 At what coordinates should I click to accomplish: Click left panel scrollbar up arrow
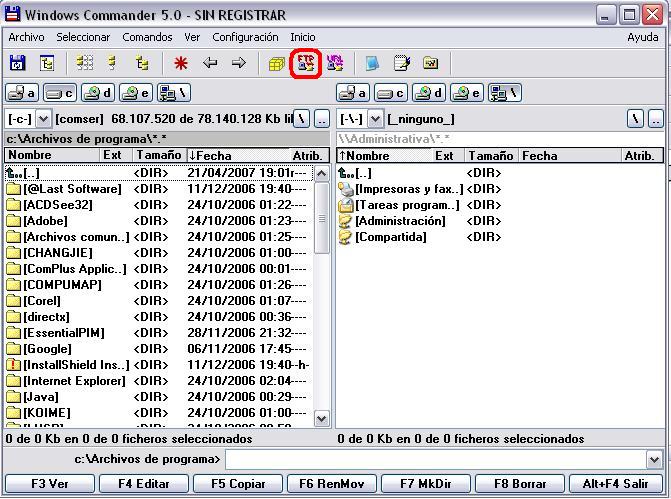pyautogui.click(x=322, y=173)
